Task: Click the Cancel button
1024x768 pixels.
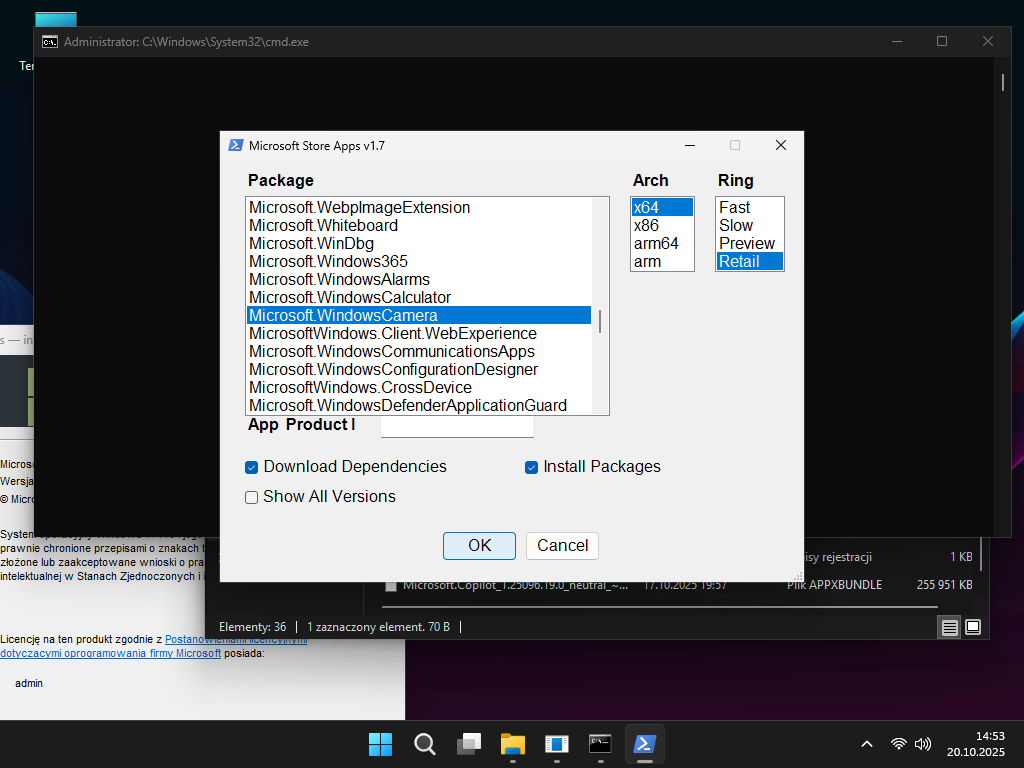Action: [x=562, y=545]
